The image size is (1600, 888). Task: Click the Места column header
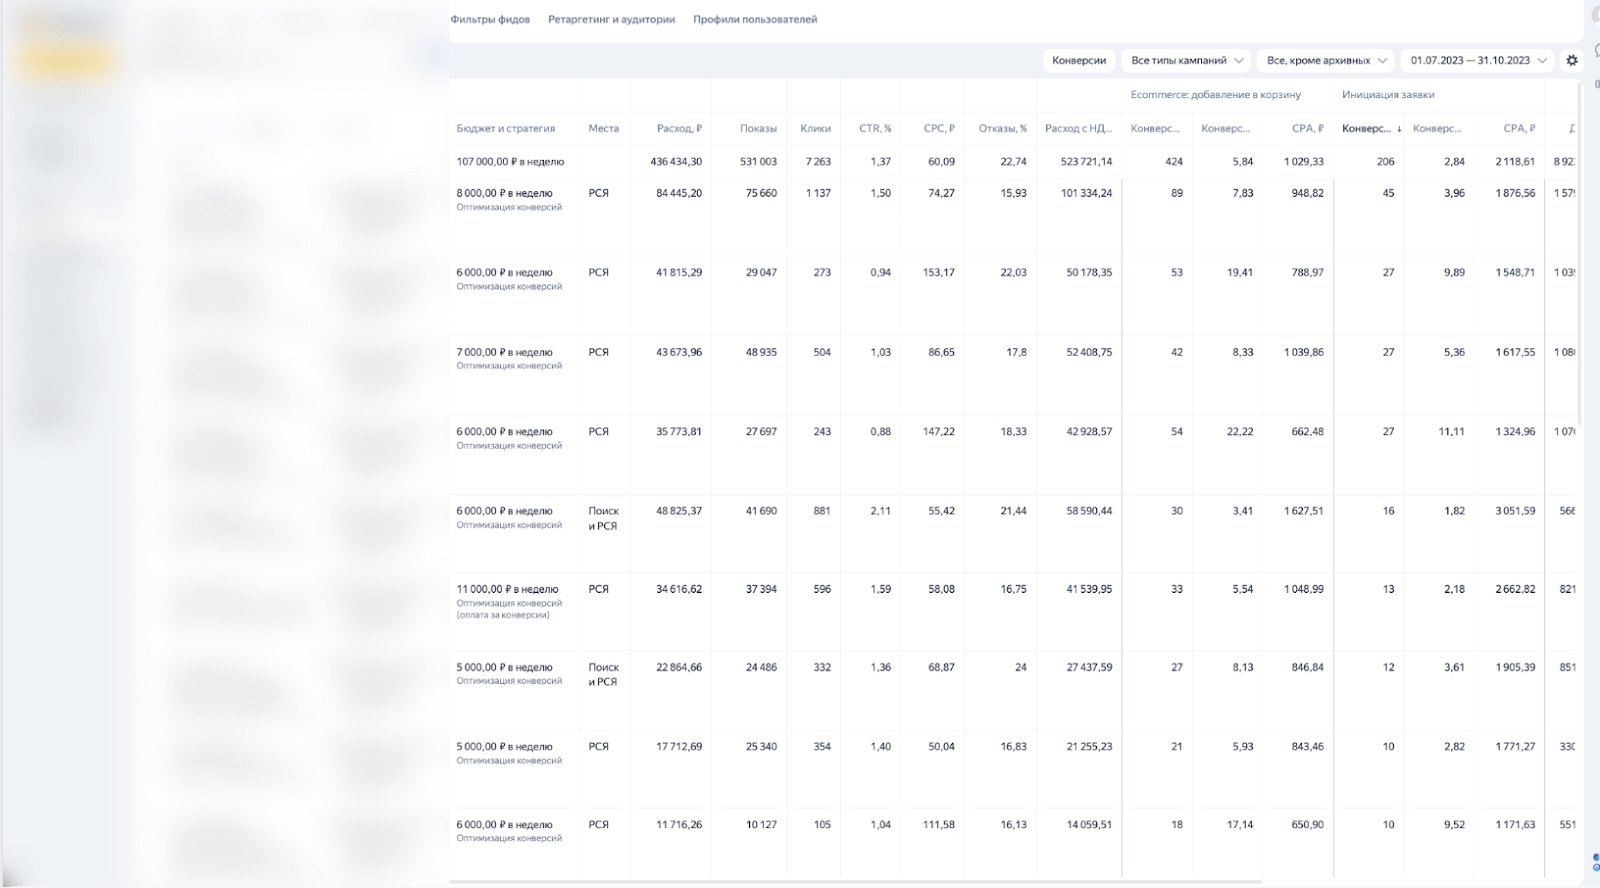tap(603, 128)
